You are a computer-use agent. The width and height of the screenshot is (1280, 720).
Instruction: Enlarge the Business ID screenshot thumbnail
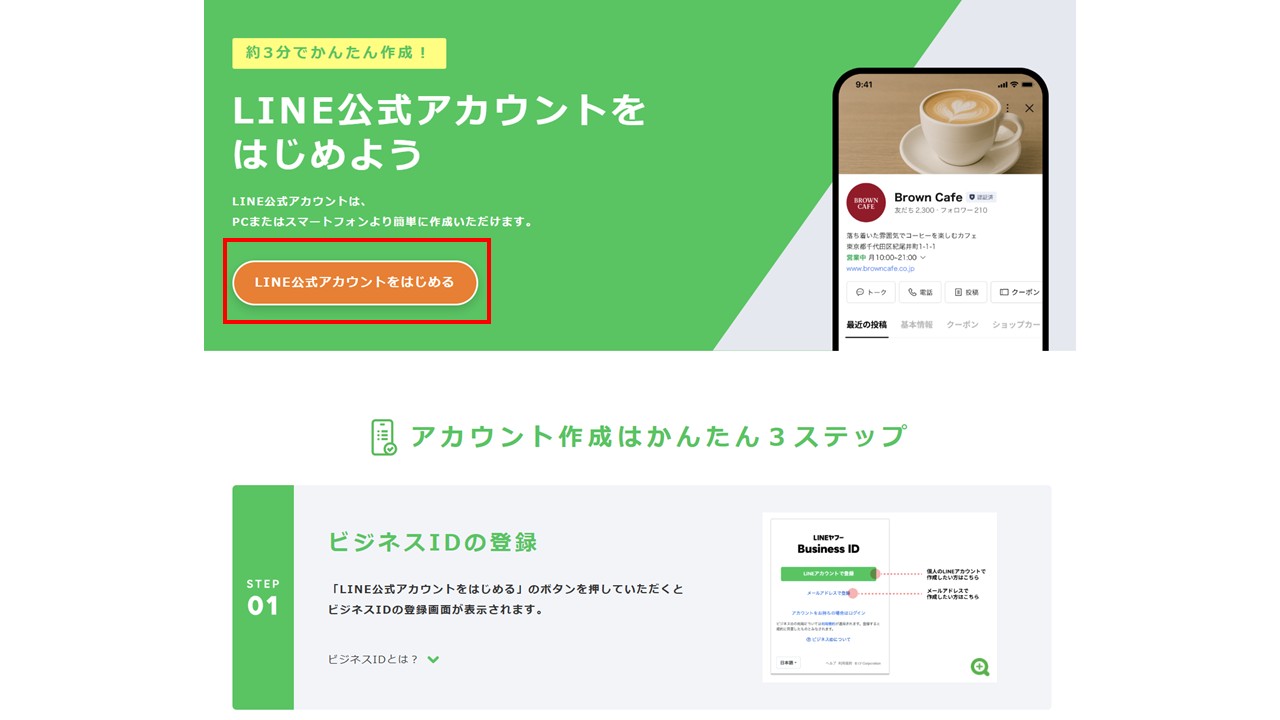880,597
